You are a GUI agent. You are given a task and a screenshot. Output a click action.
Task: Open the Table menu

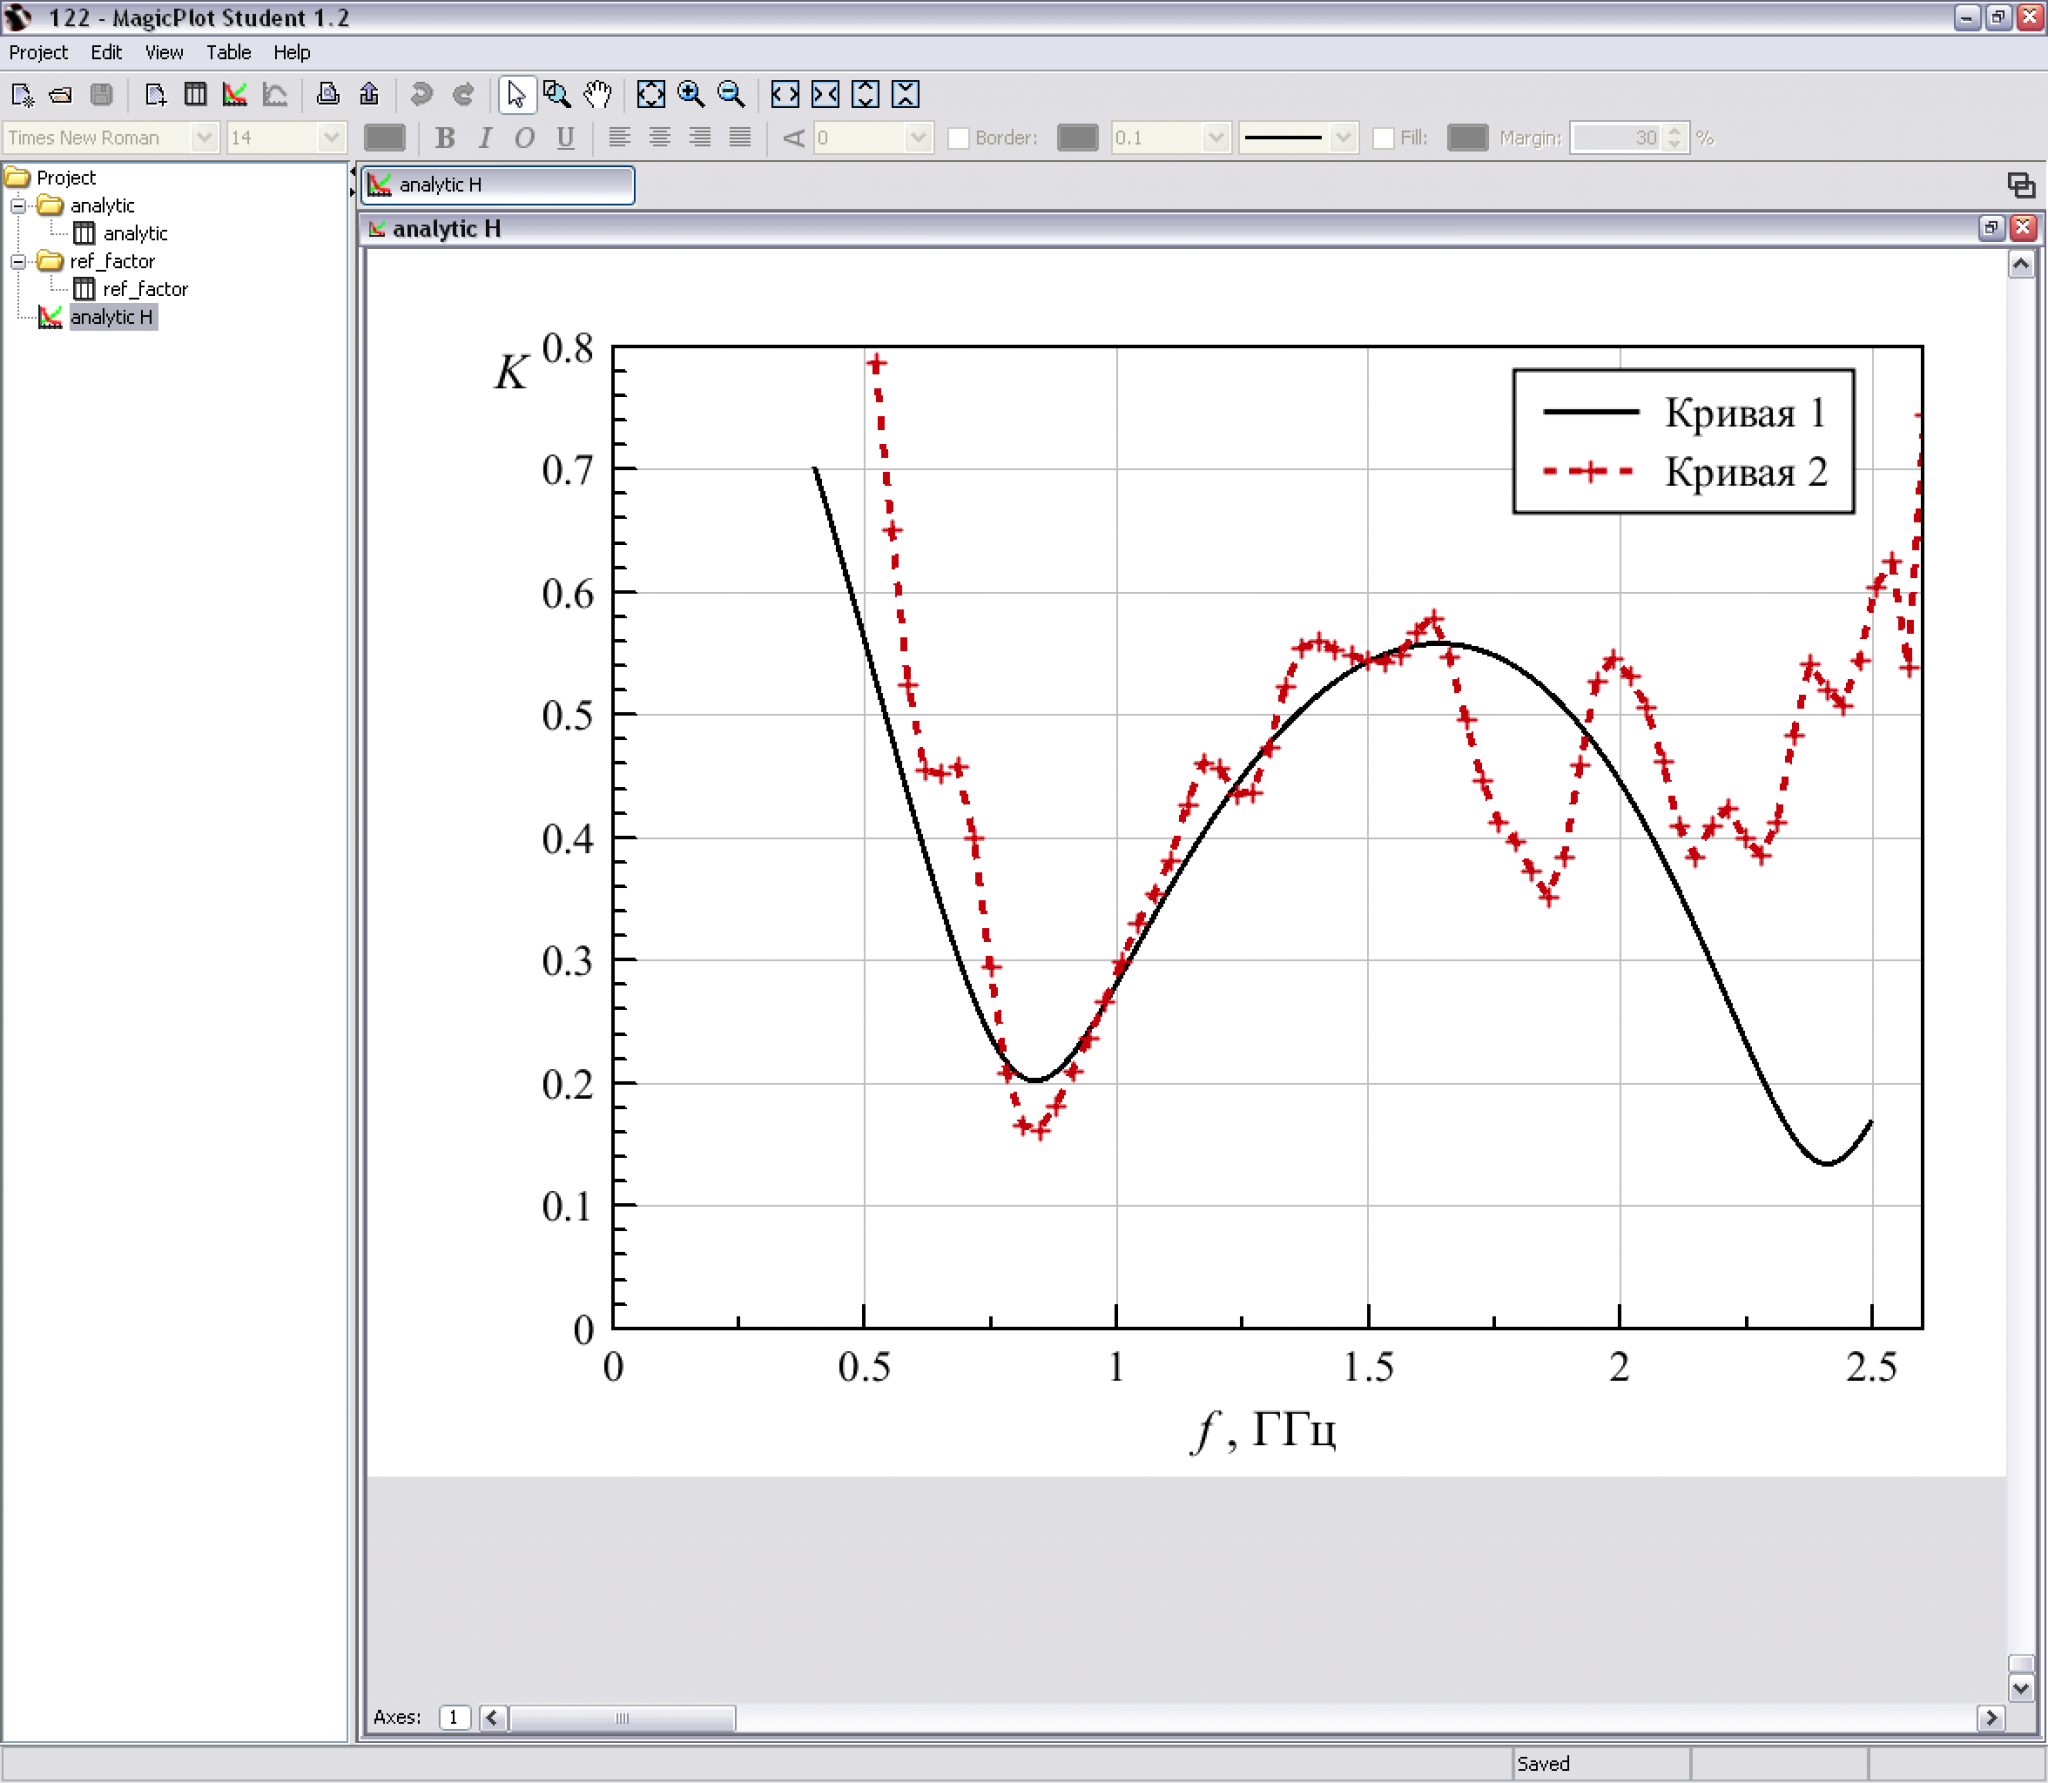[x=228, y=52]
